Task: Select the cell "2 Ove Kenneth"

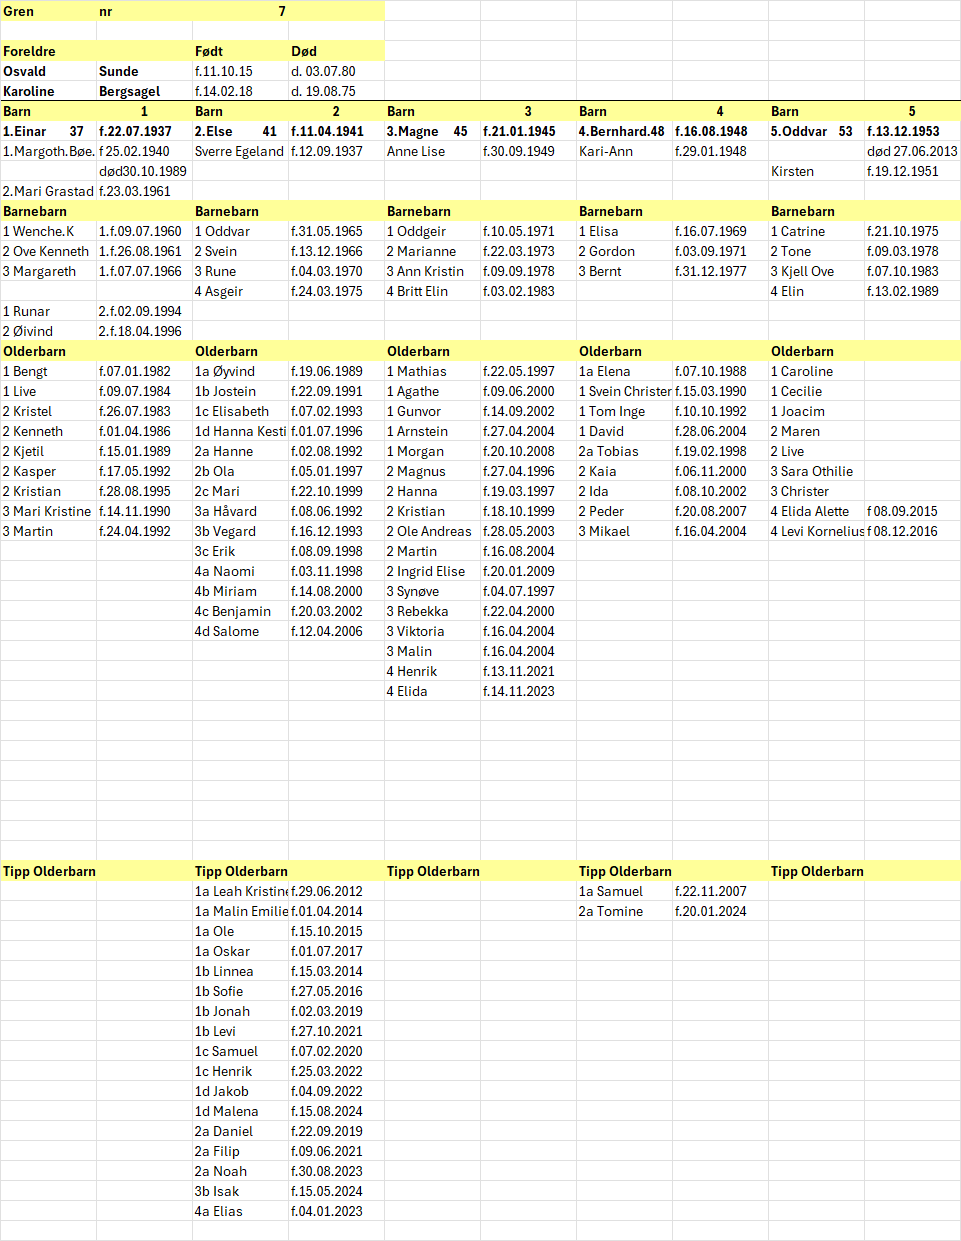Action: click(x=48, y=251)
